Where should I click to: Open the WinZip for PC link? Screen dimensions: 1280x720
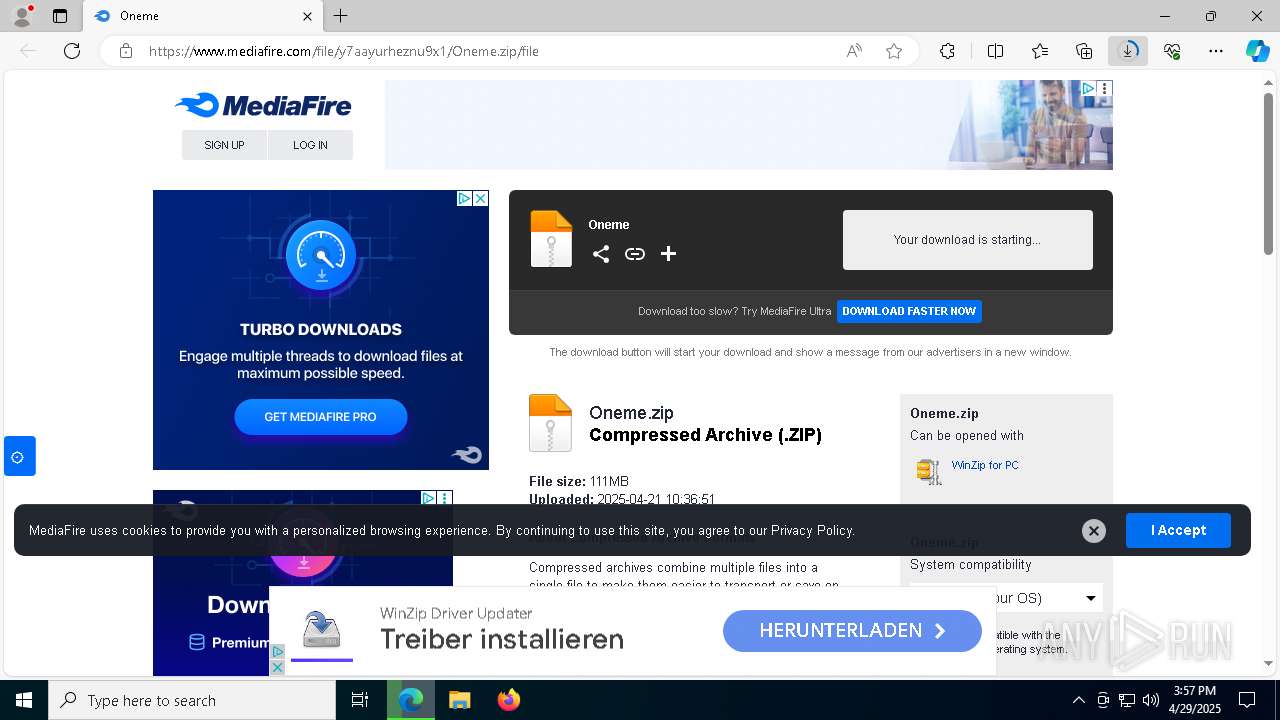985,465
